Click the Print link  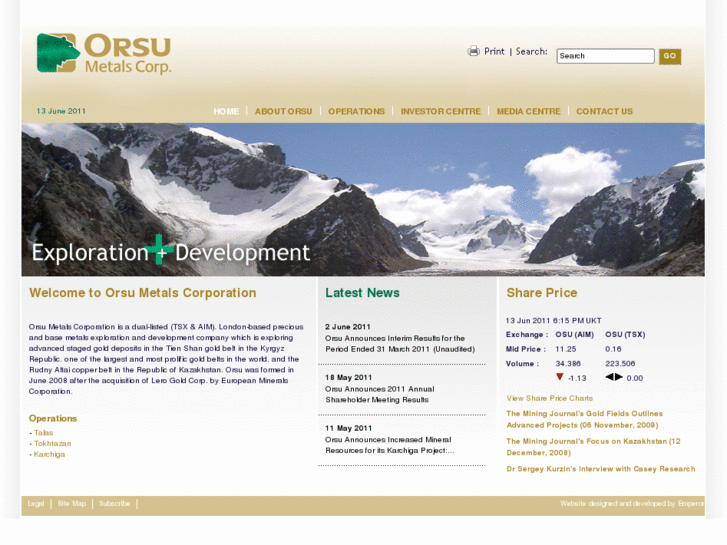494,51
